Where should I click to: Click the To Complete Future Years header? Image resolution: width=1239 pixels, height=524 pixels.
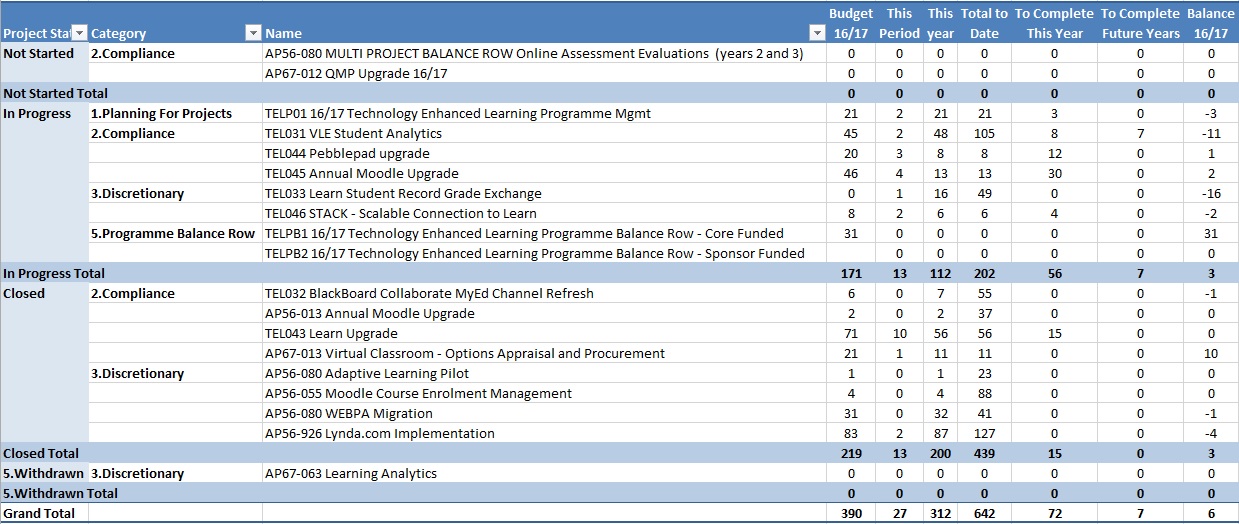click(1140, 23)
